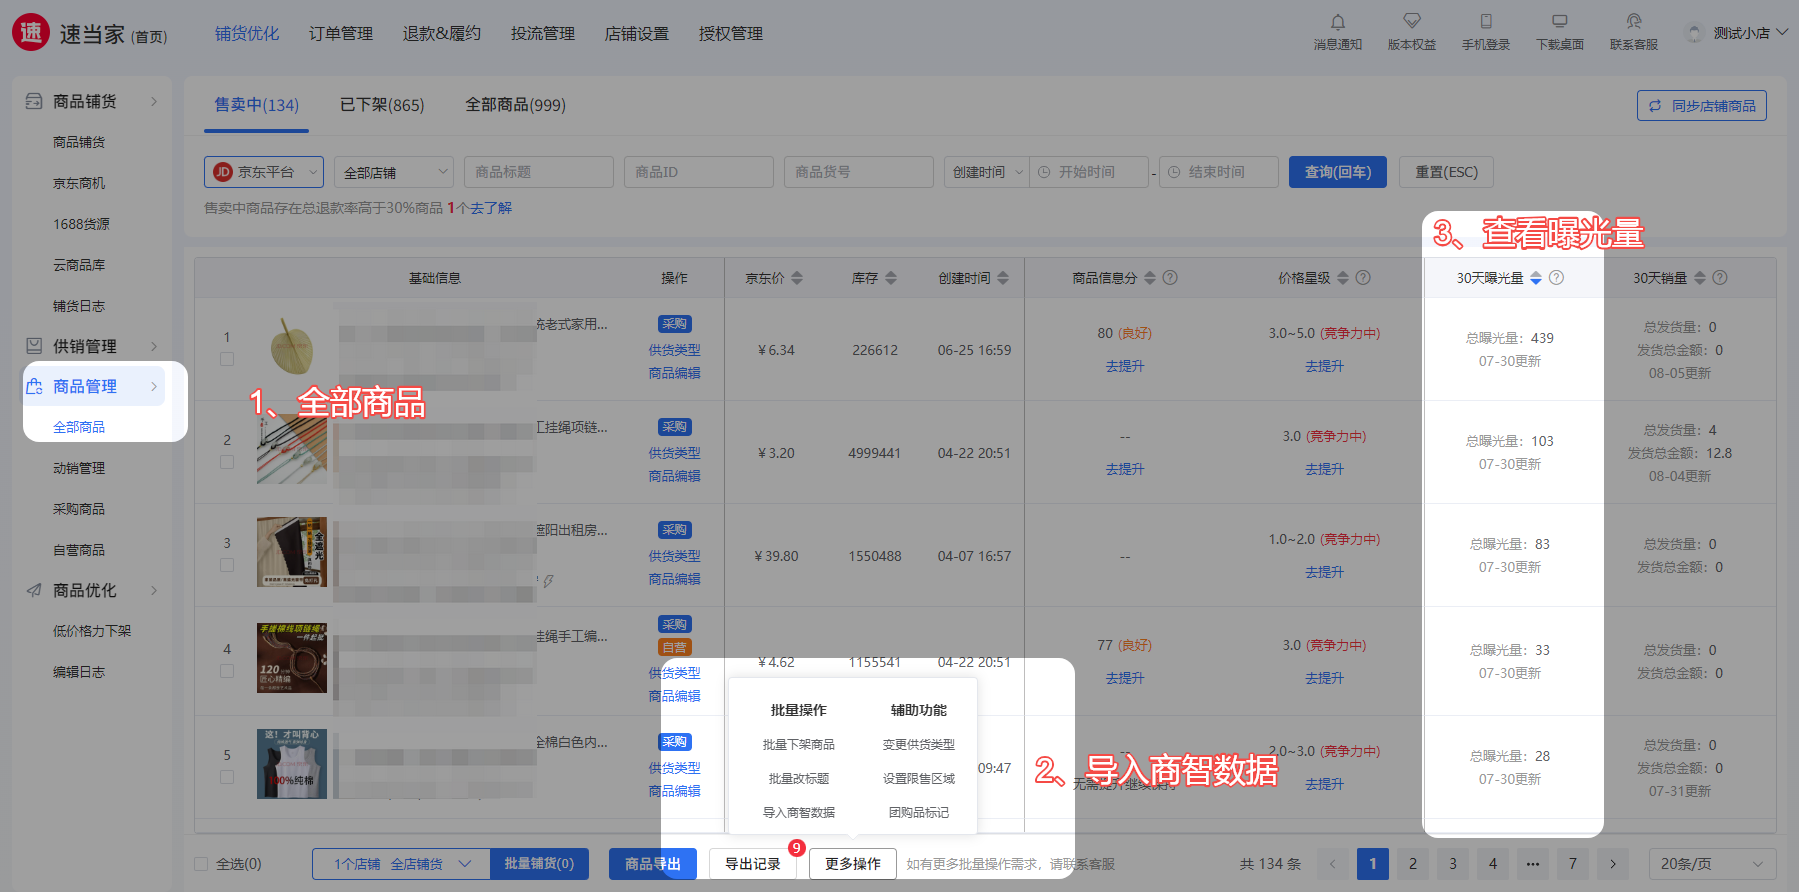The height and width of the screenshot is (892, 1799).
Task: Open the 消息通知 bell icon
Action: [1337, 22]
